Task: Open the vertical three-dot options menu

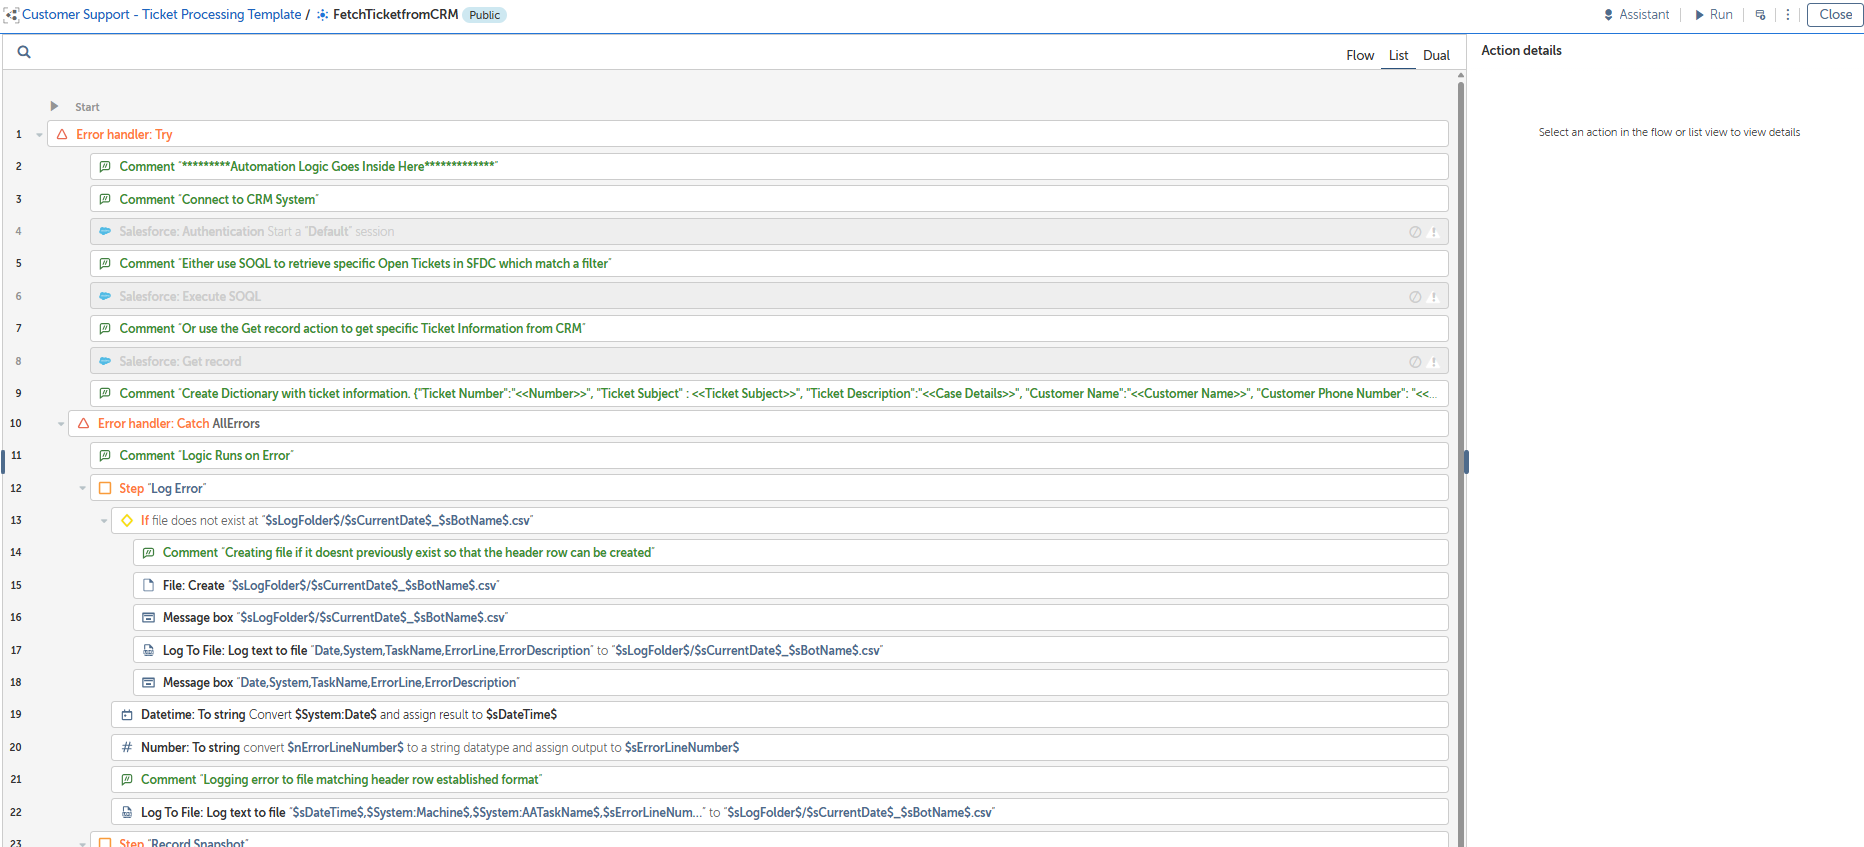Action: 1788,15
